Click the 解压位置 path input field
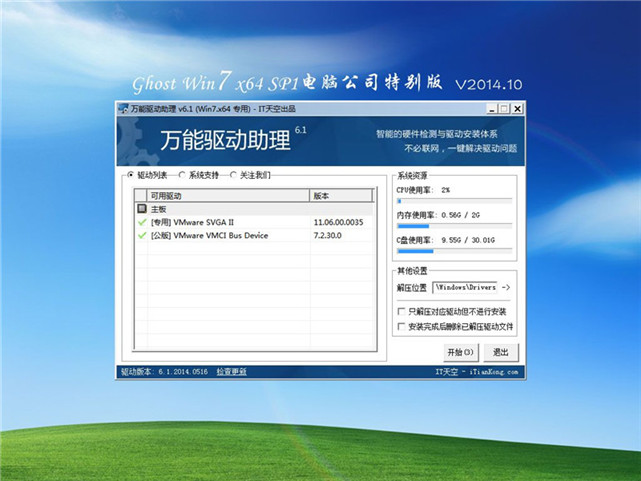Screen dimensions: 641x481 466,287
